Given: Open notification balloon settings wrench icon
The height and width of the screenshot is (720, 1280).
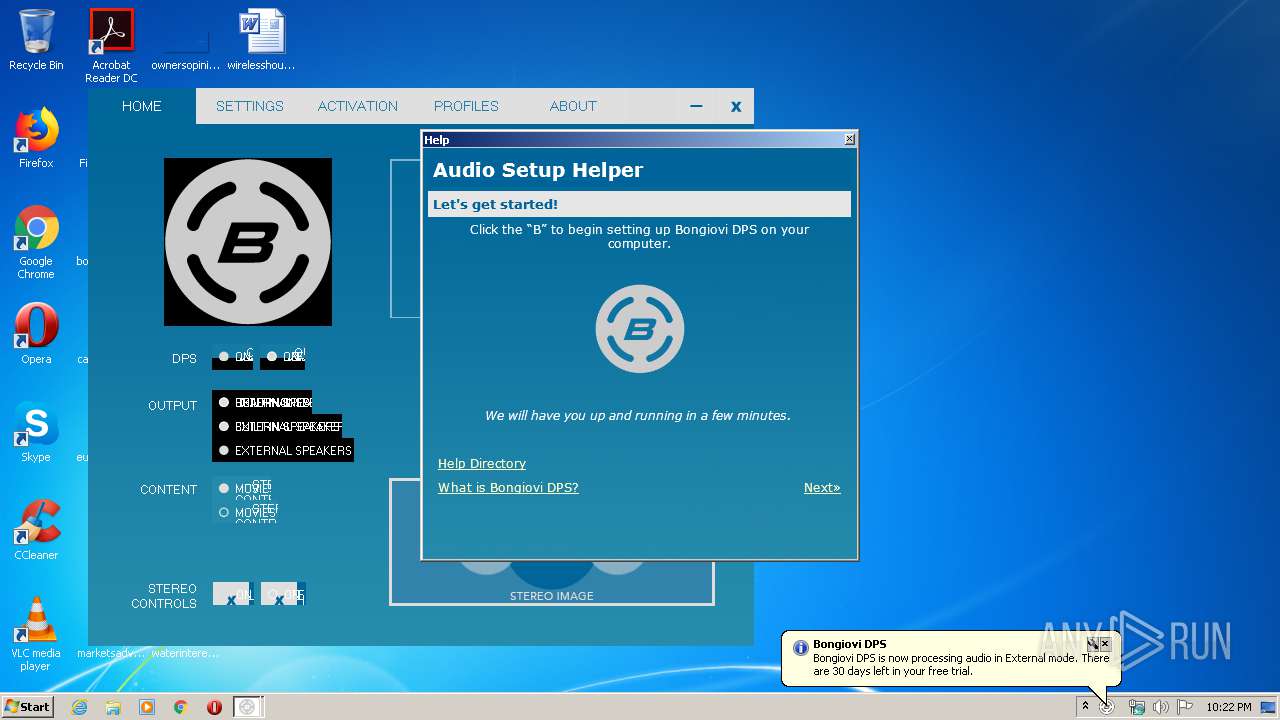Looking at the screenshot, I should pos(1092,644).
